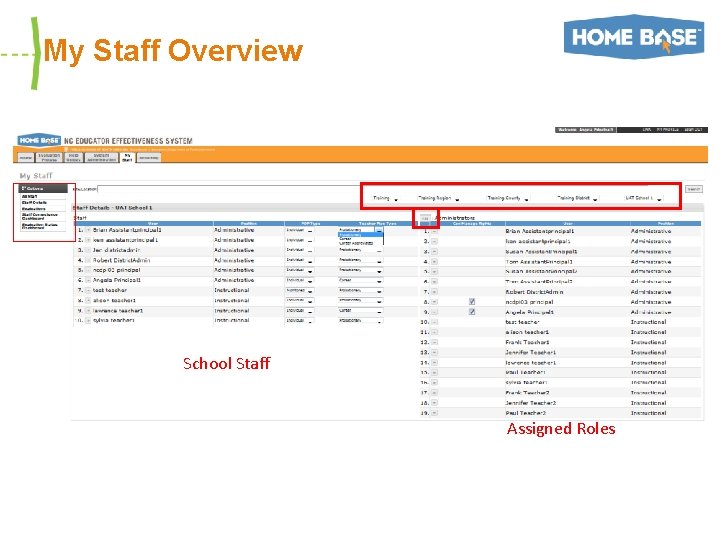Open the System Administration tab
720x540 pixels.
point(101,158)
